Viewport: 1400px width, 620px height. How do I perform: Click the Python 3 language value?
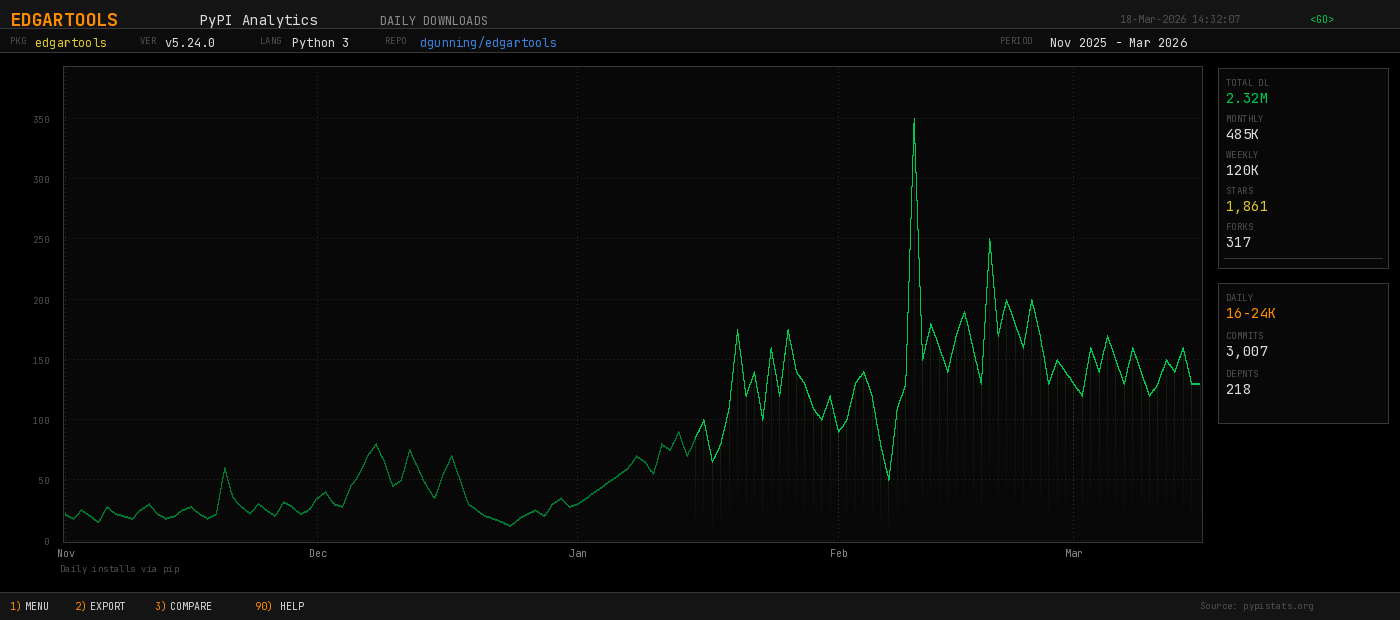coord(320,43)
